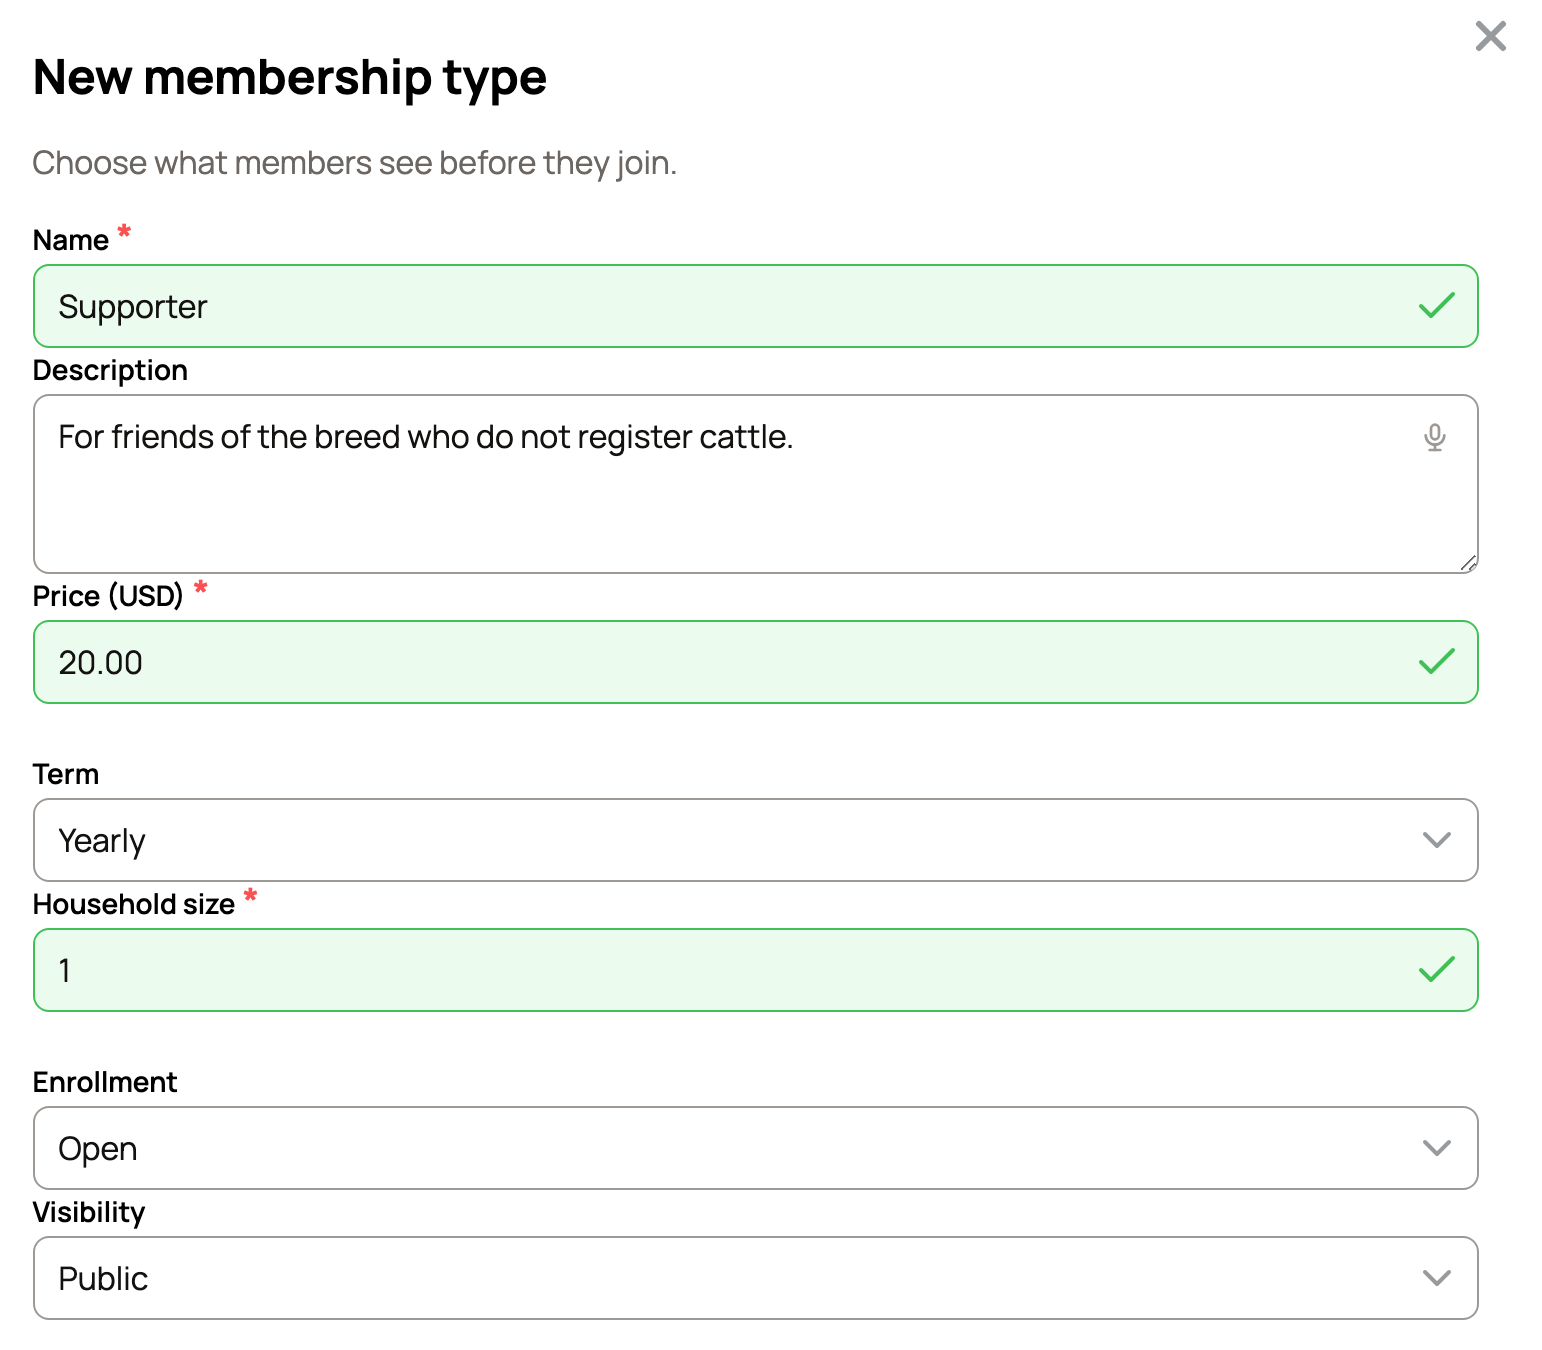1542x1350 pixels.
Task: Click the Name field containing Supporter
Action: point(756,306)
